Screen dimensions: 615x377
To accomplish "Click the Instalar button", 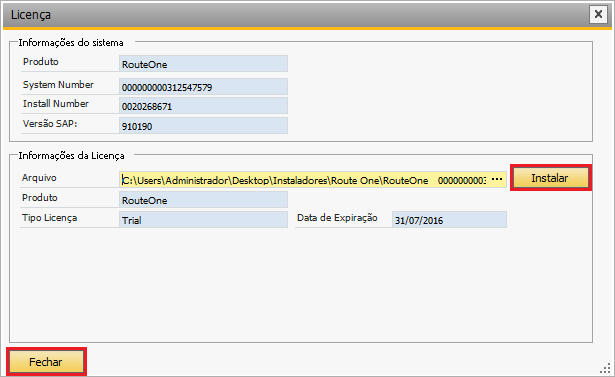I will (x=551, y=178).
